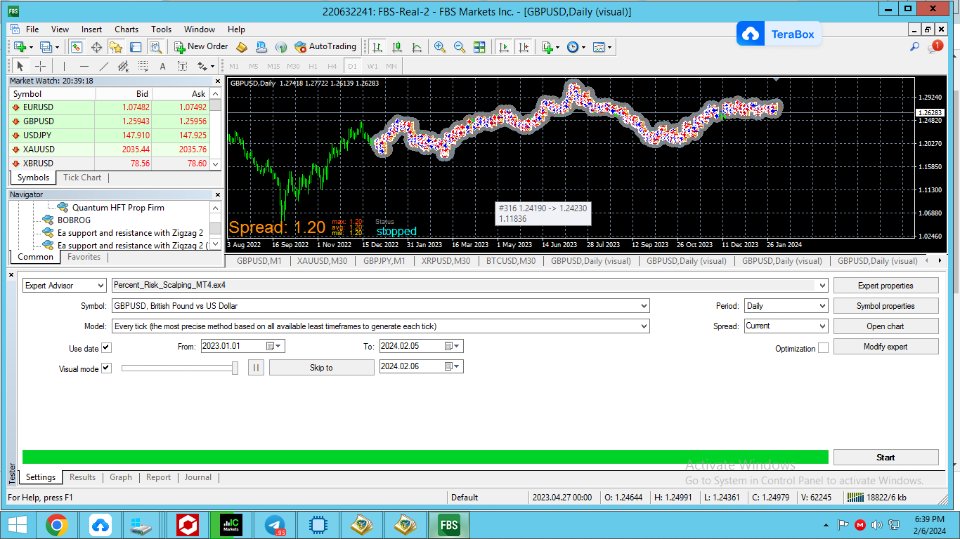Click the Expert properties button
The image size is (960, 539).
click(885, 285)
